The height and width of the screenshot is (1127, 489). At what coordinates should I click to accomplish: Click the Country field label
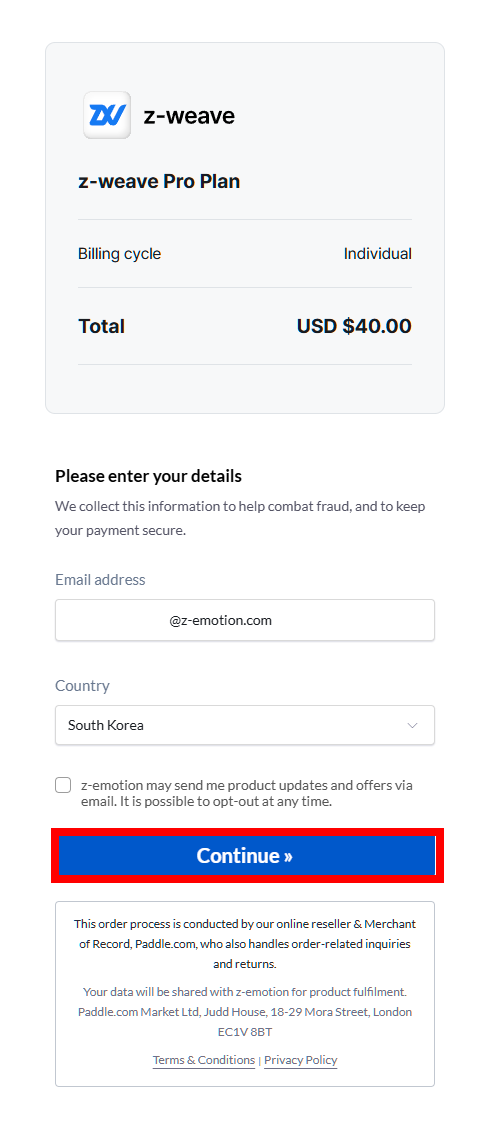pos(83,686)
